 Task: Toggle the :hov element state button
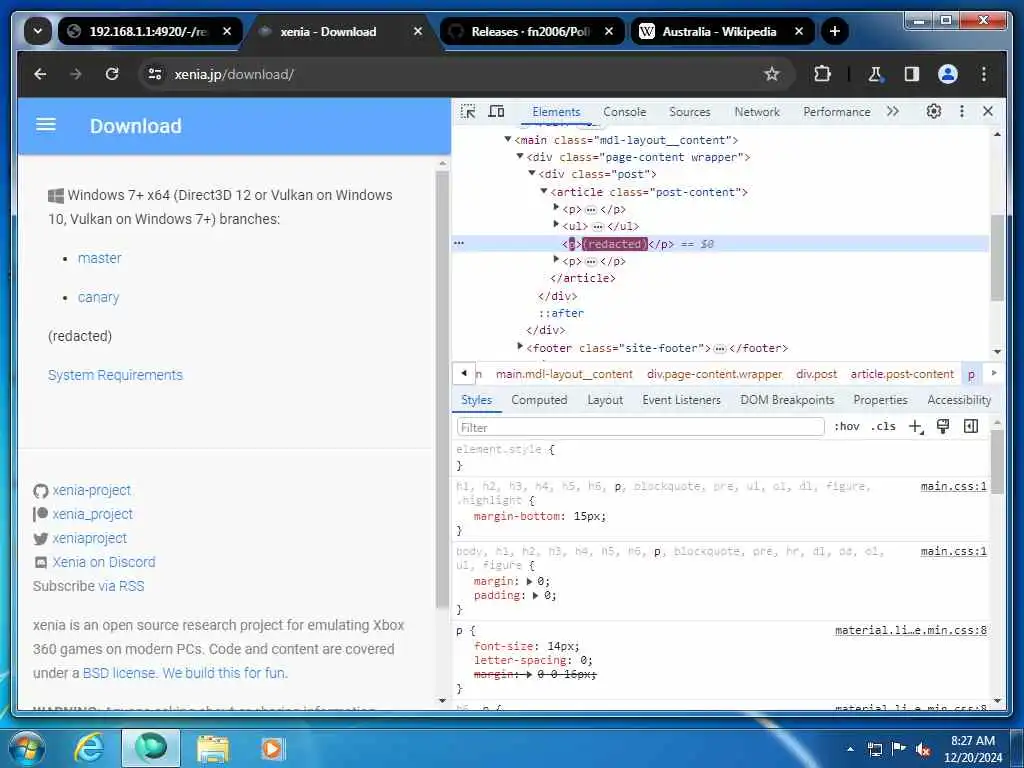(x=846, y=426)
